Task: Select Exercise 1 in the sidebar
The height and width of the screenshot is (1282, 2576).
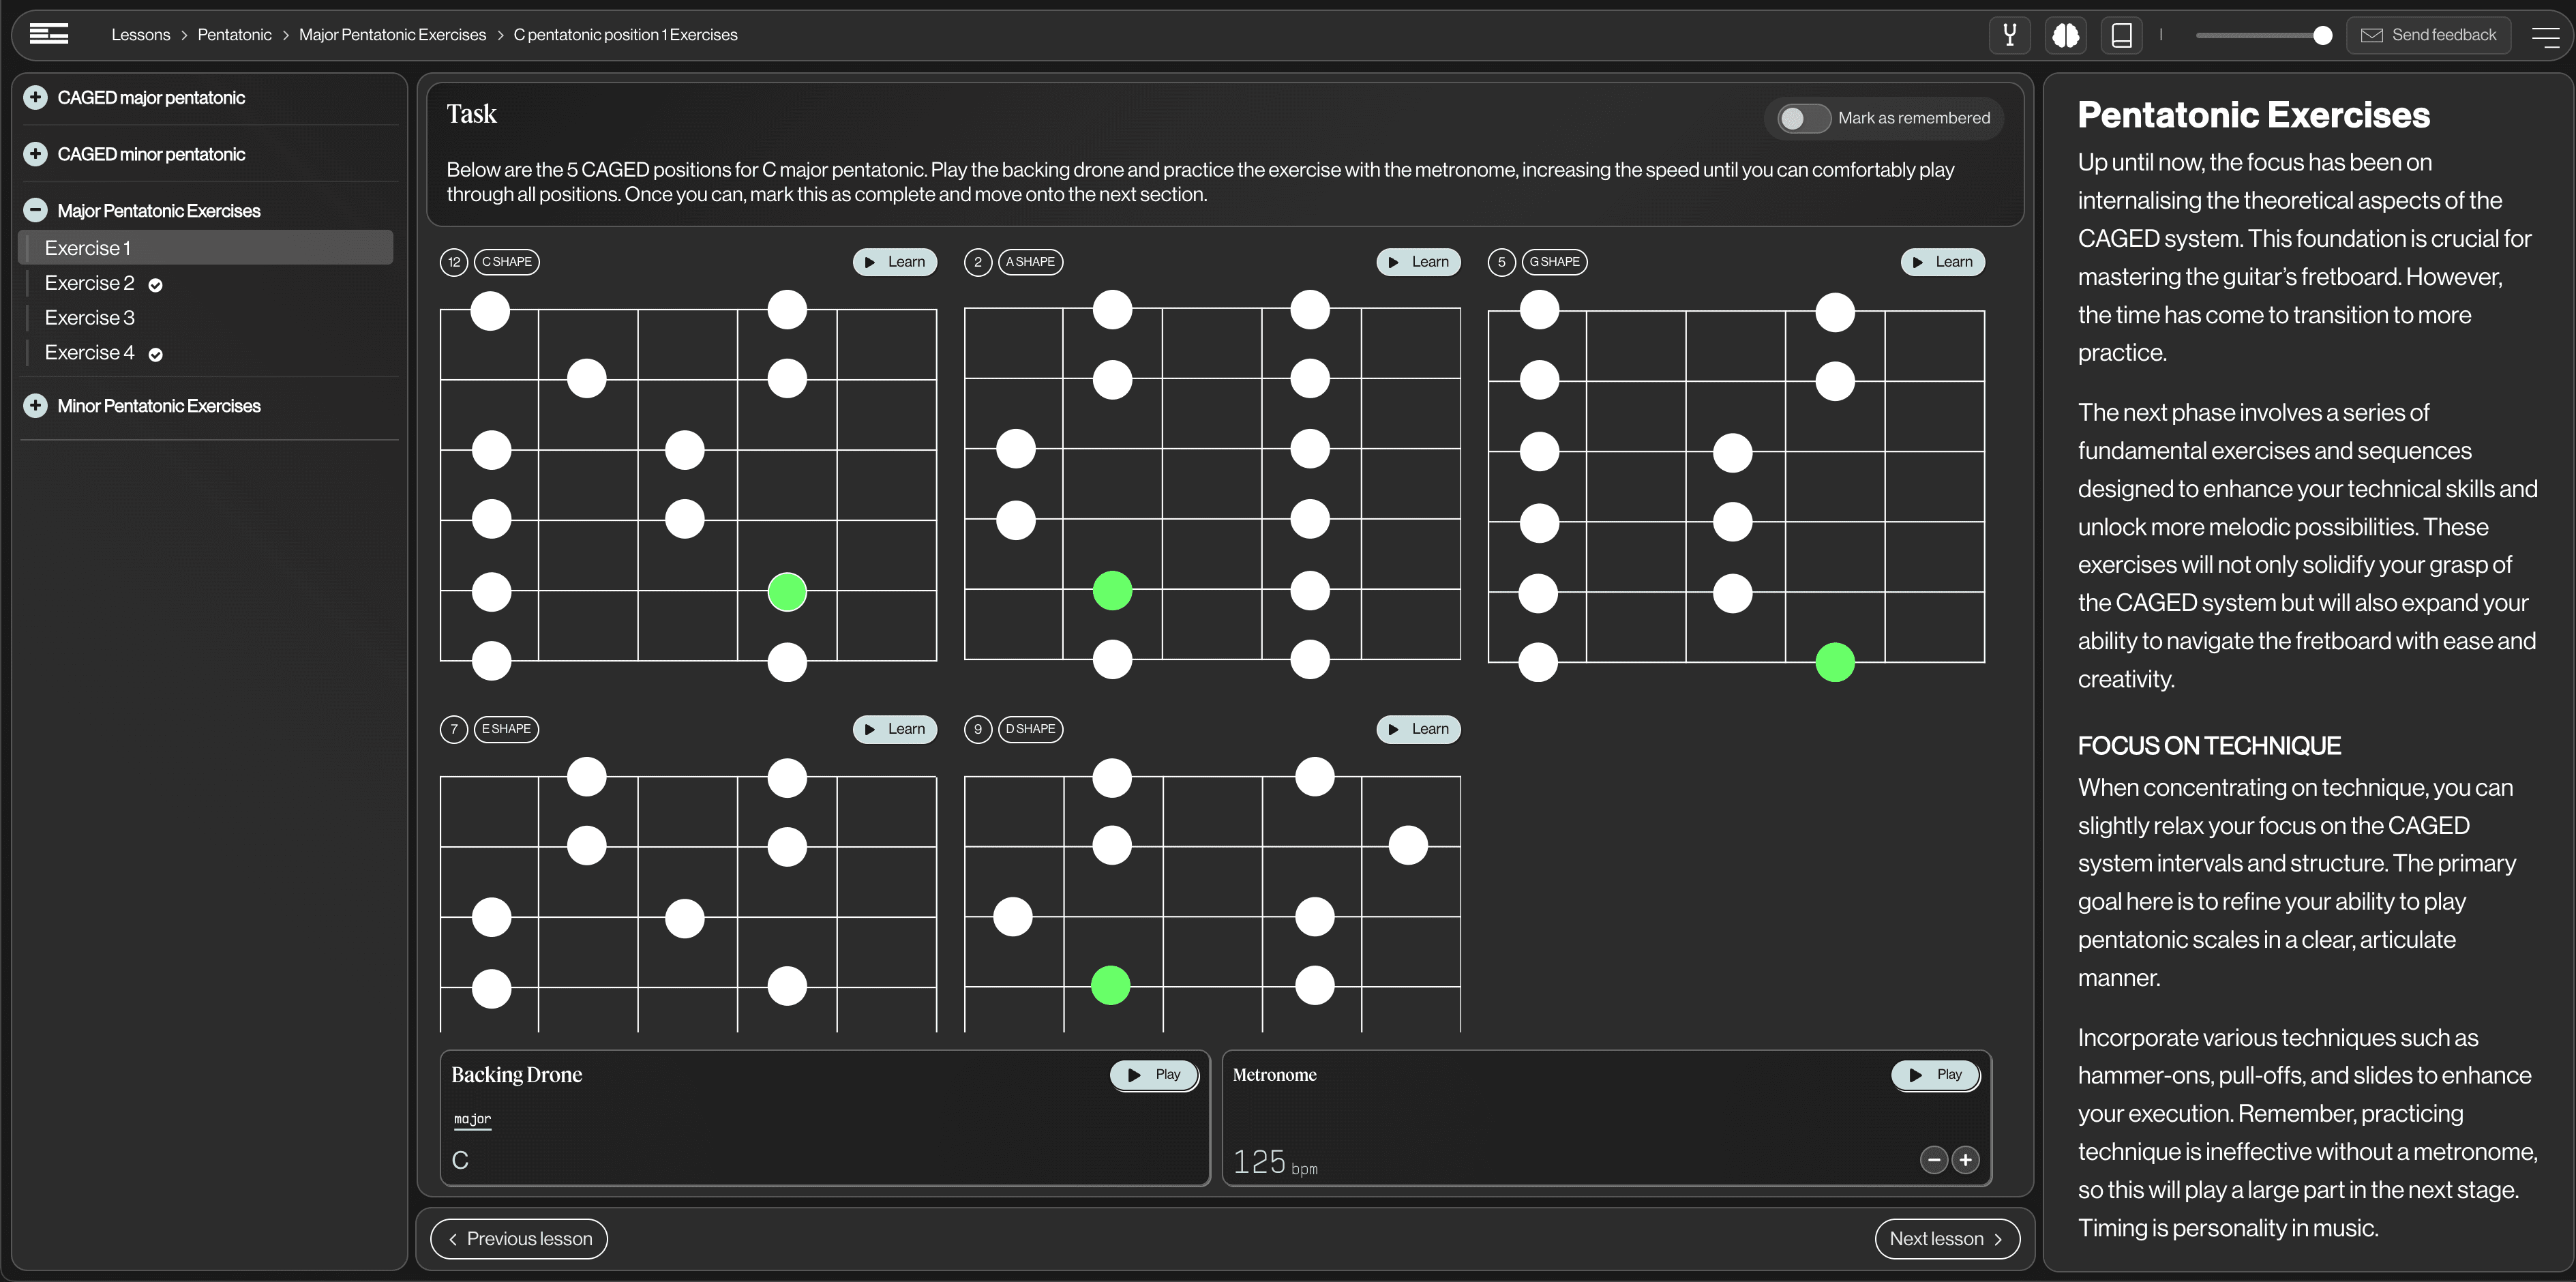Action: point(206,248)
